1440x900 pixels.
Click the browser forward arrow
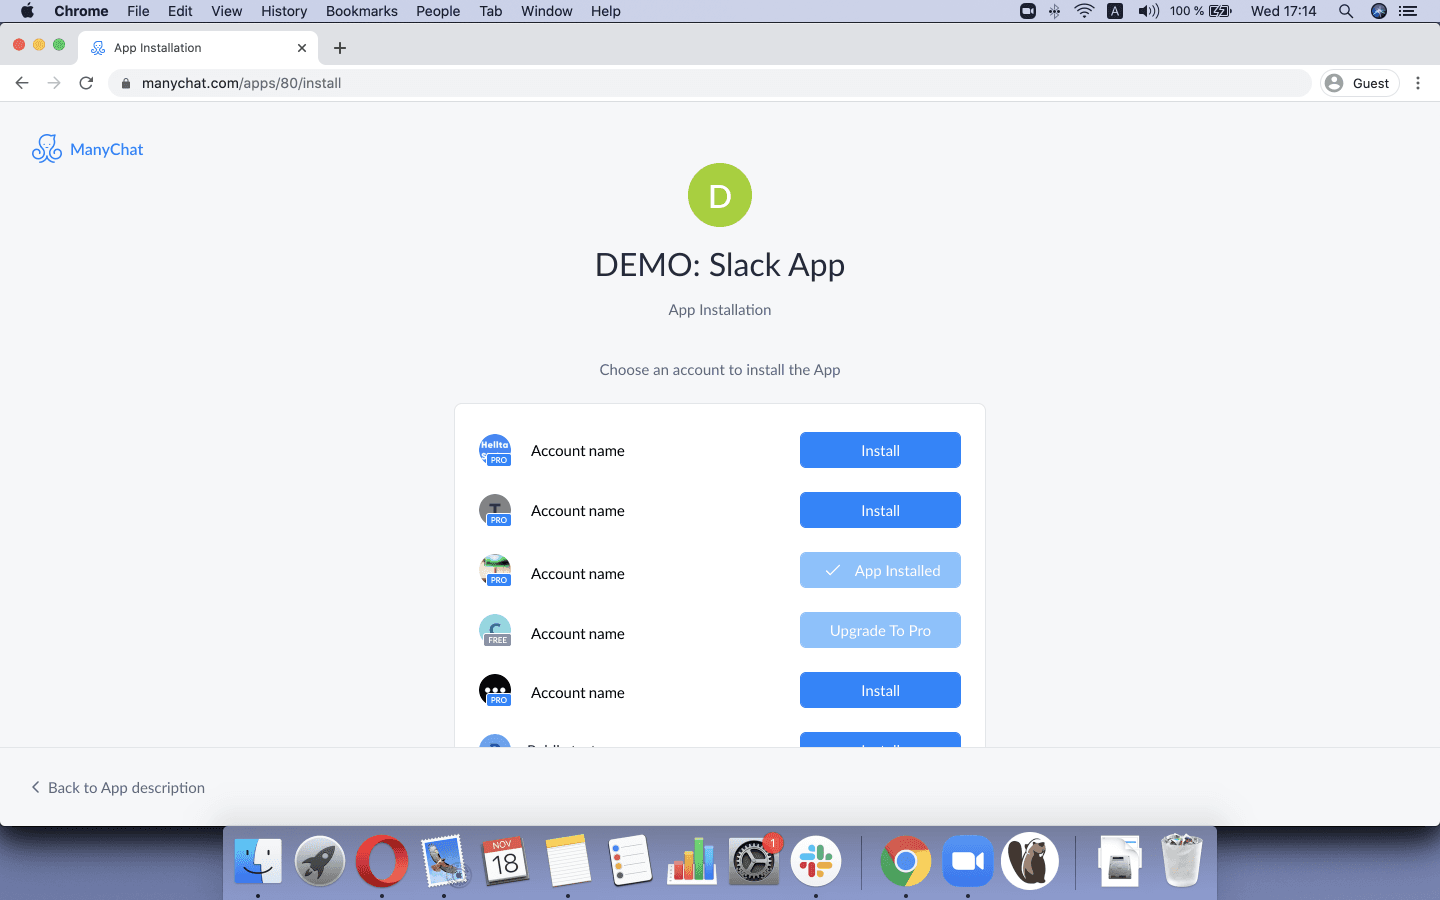click(x=54, y=83)
